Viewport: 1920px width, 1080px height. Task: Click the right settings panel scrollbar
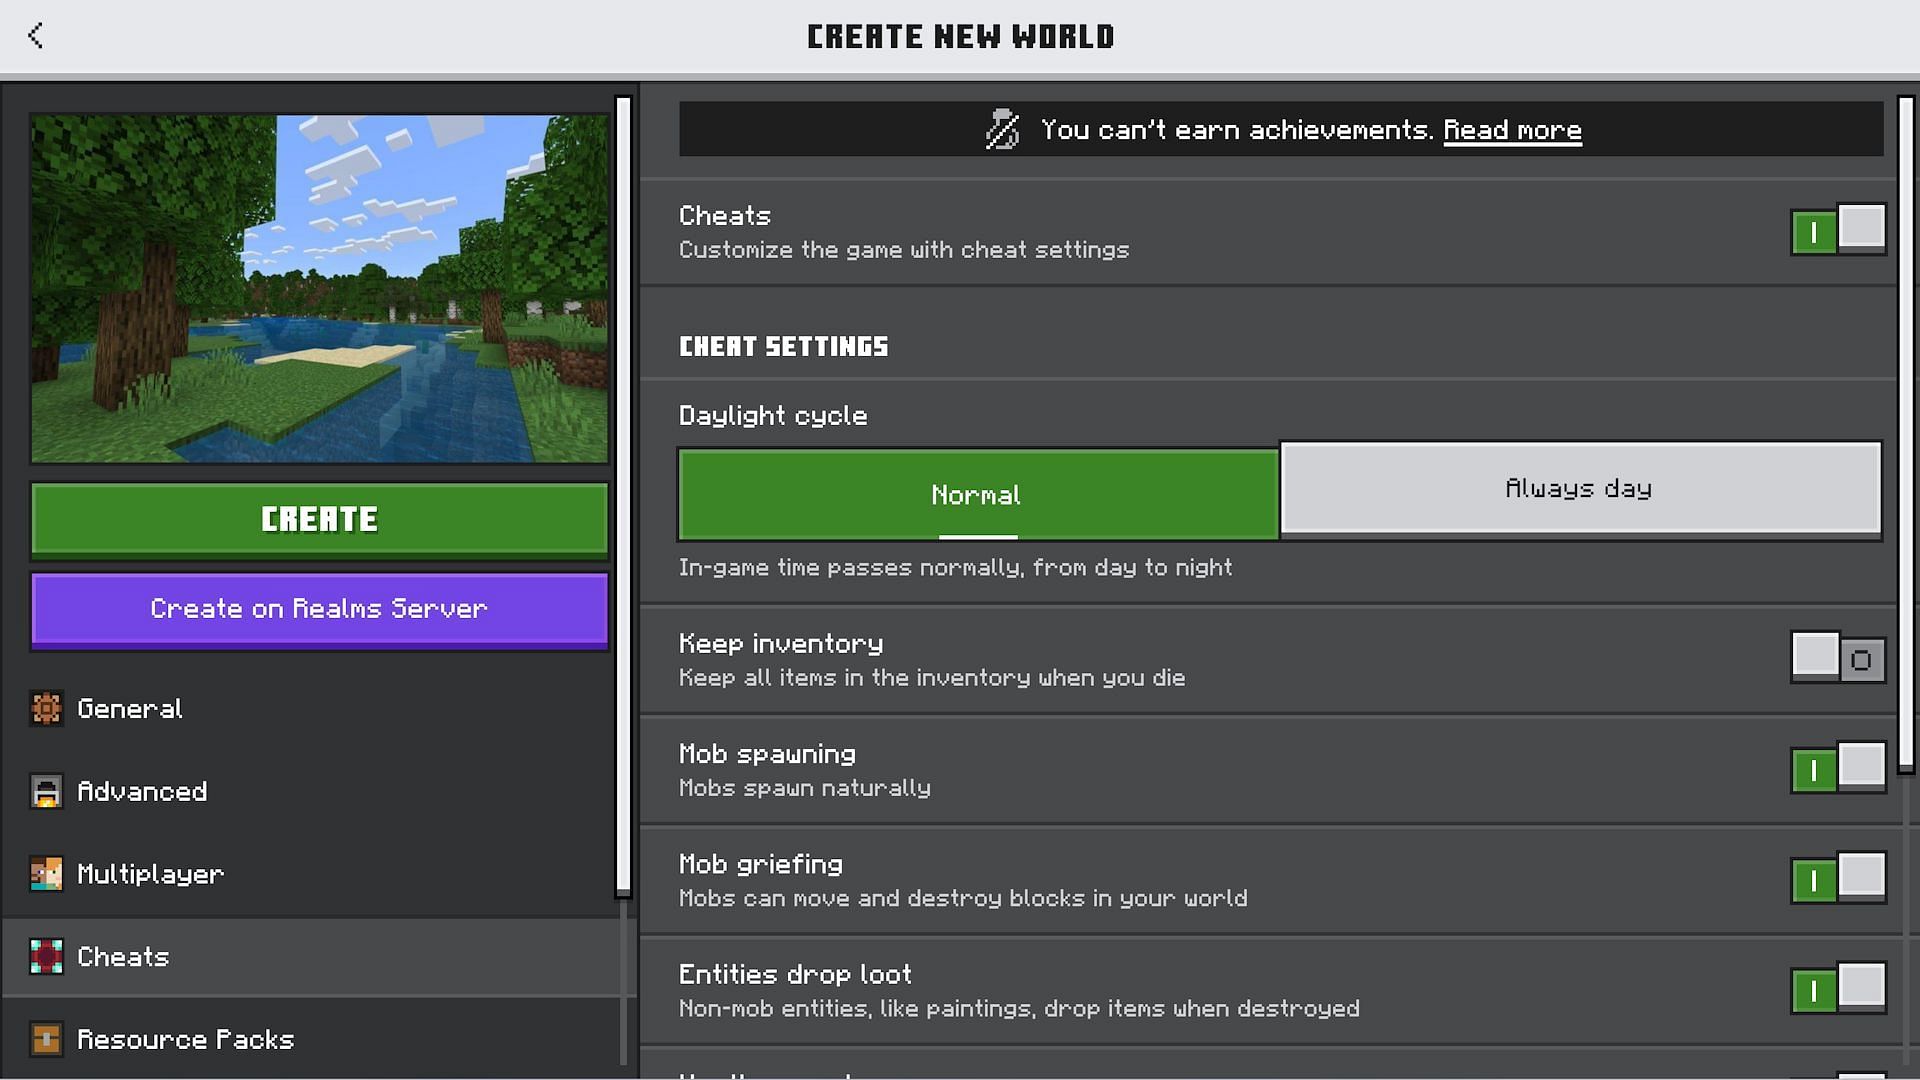tap(1906, 434)
